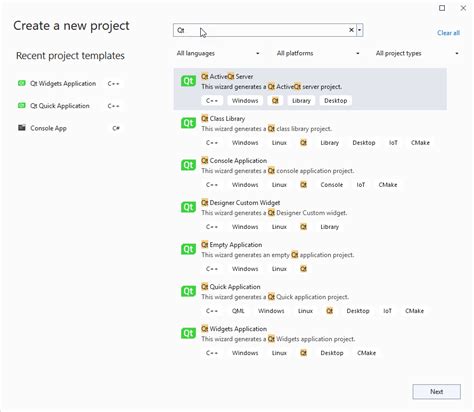
Task: Click the Clear all link
Action: pyautogui.click(x=448, y=33)
